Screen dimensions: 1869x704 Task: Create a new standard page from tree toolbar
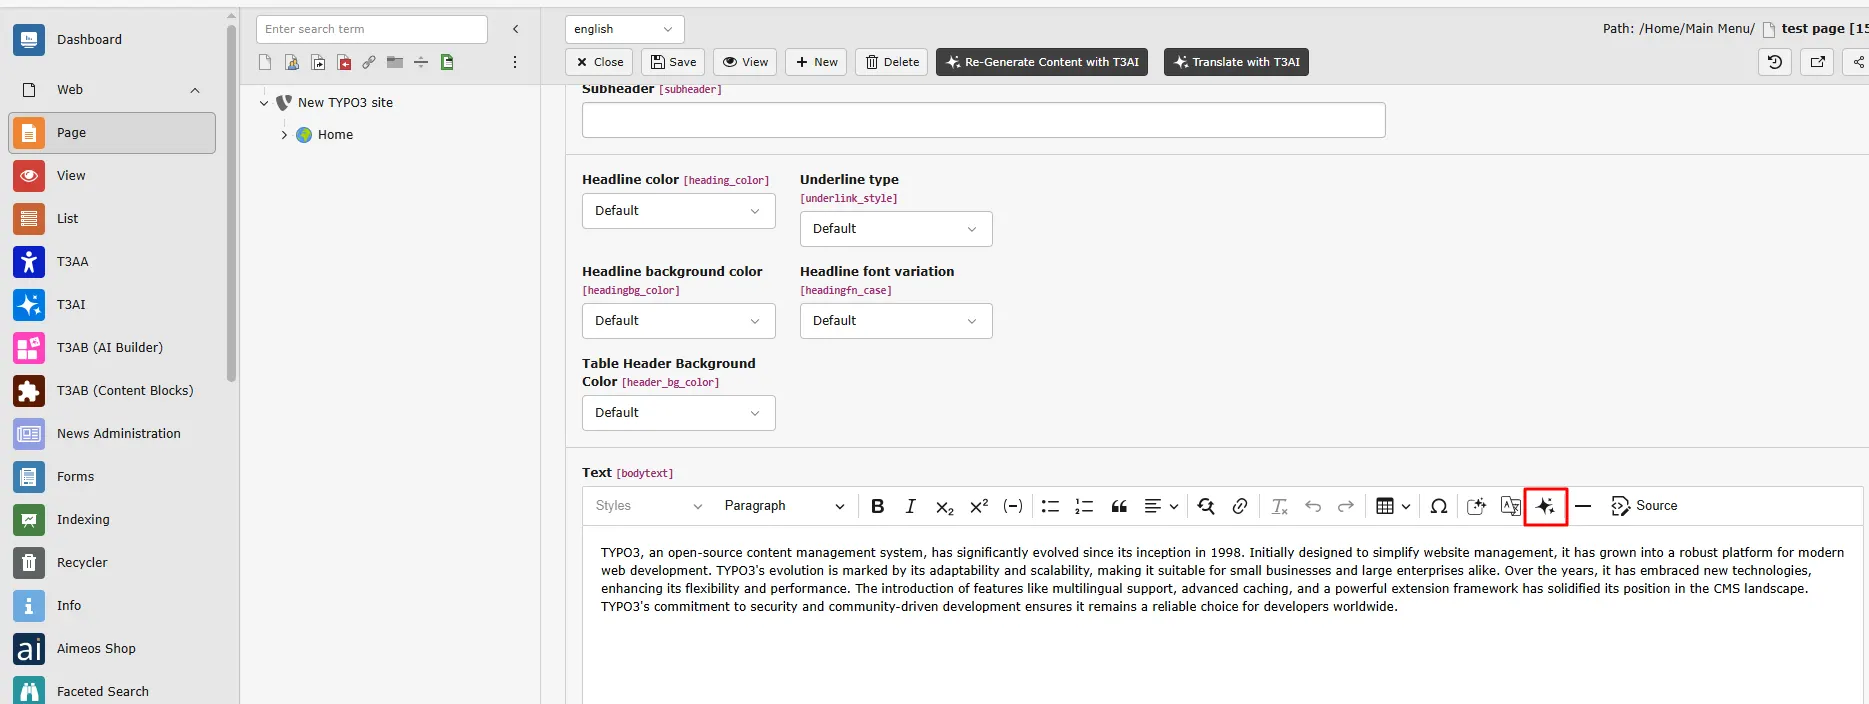pos(265,62)
